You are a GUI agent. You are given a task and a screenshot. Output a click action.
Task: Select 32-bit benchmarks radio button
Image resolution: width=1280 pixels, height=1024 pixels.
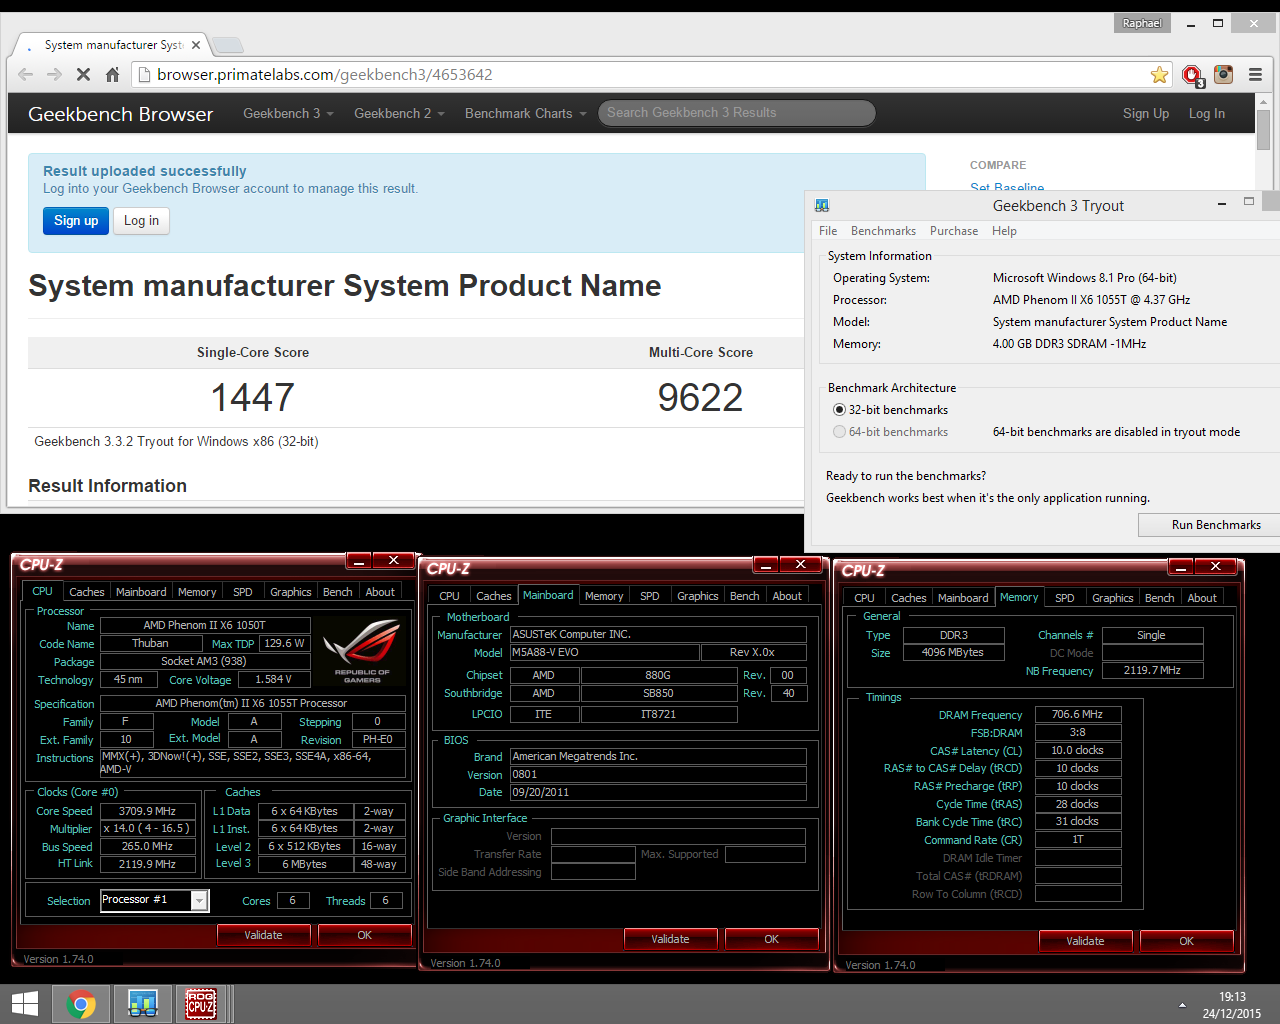(839, 410)
